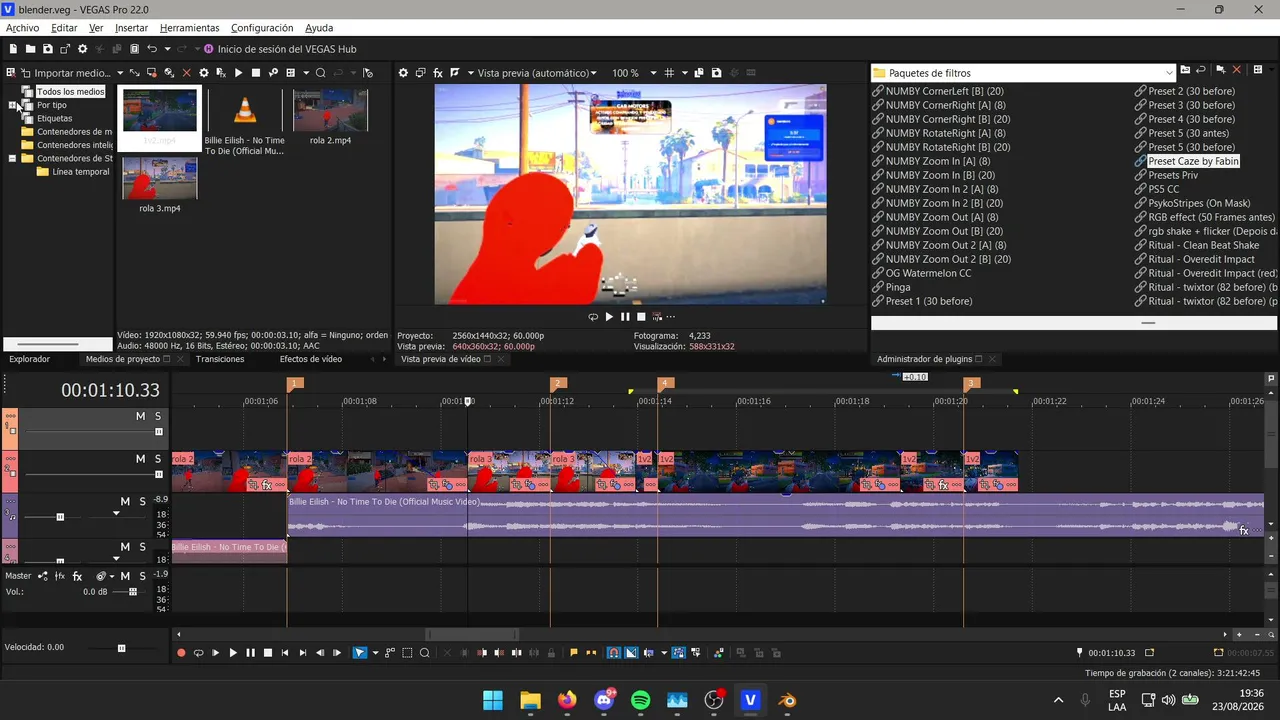Screen dimensions: 1280x720
Task: Save the preview snapshot to file
Action: (x=716, y=73)
